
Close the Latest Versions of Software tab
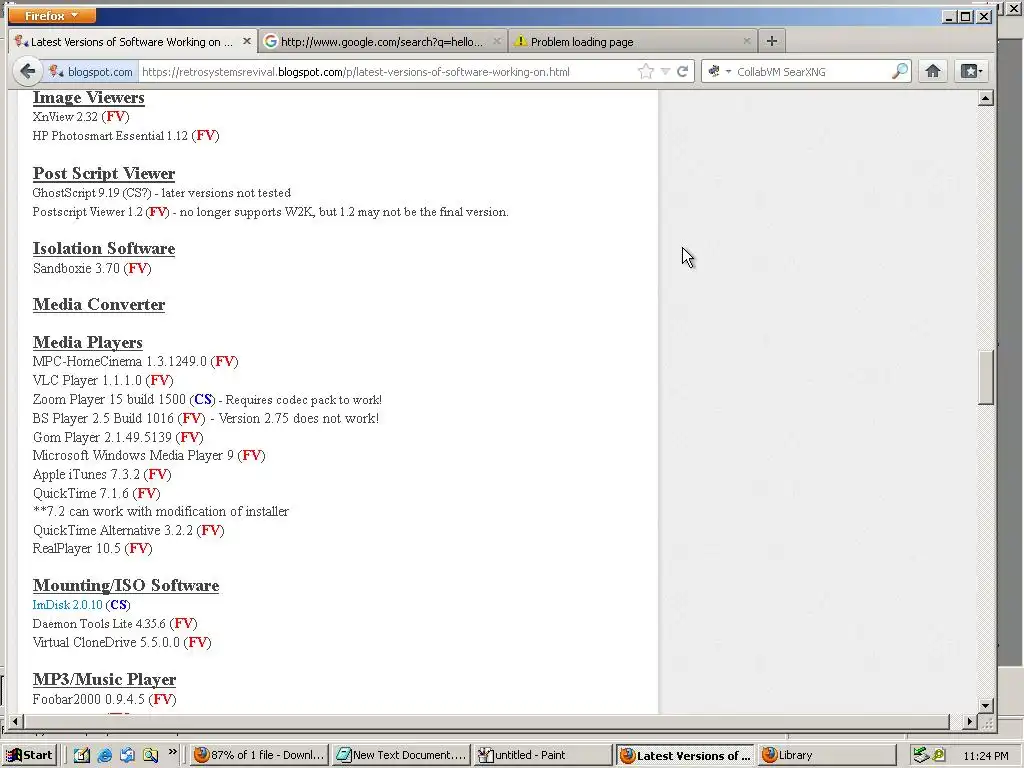247,41
